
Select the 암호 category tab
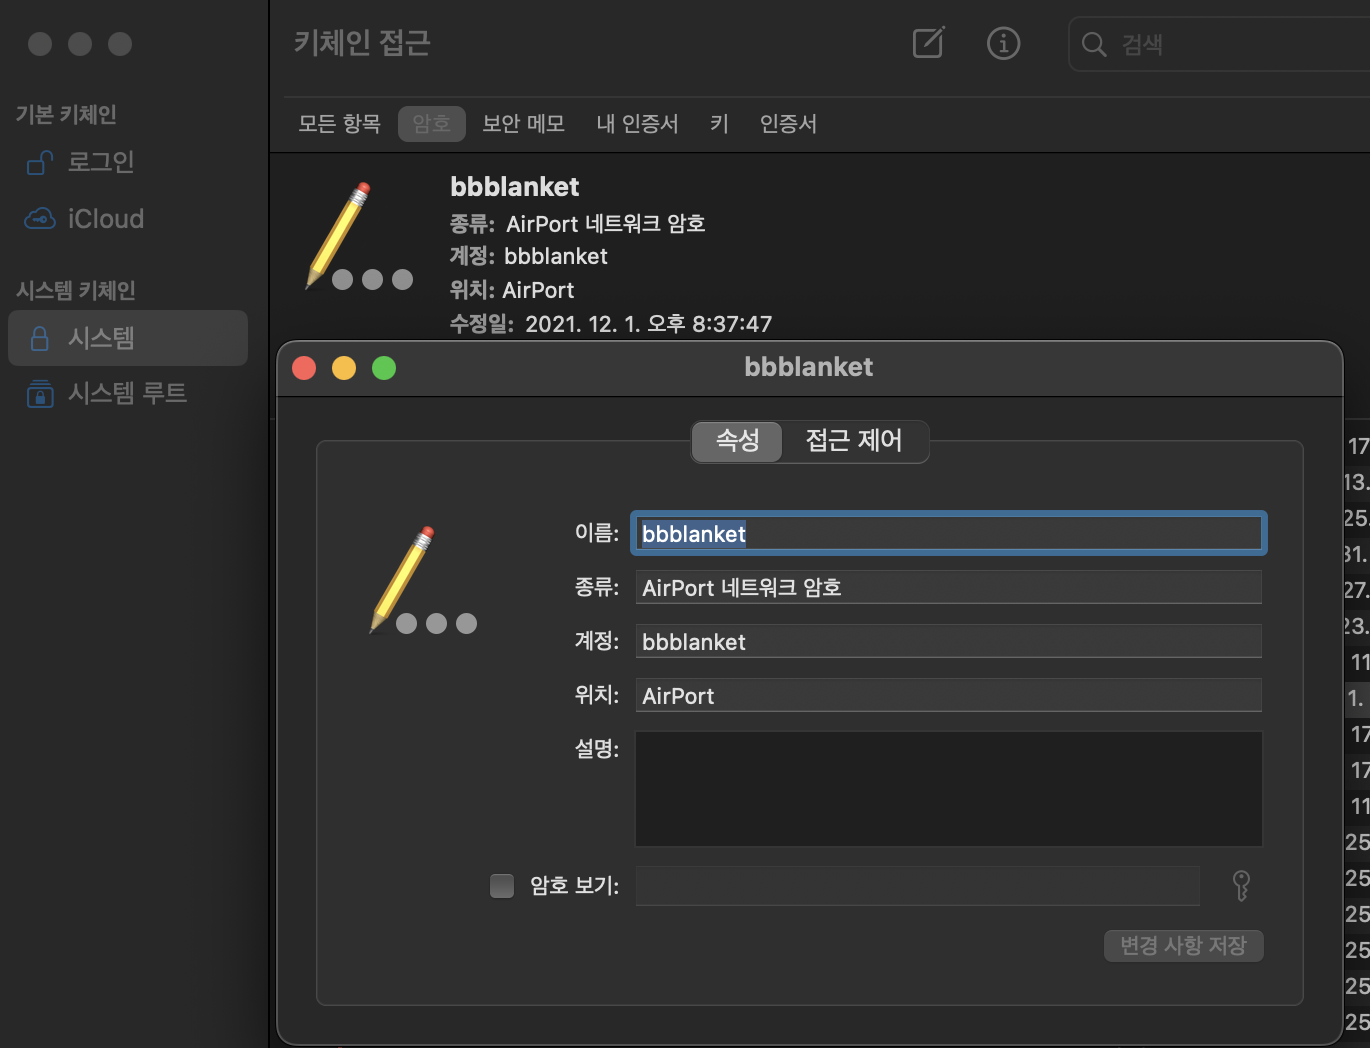pyautogui.click(x=431, y=124)
